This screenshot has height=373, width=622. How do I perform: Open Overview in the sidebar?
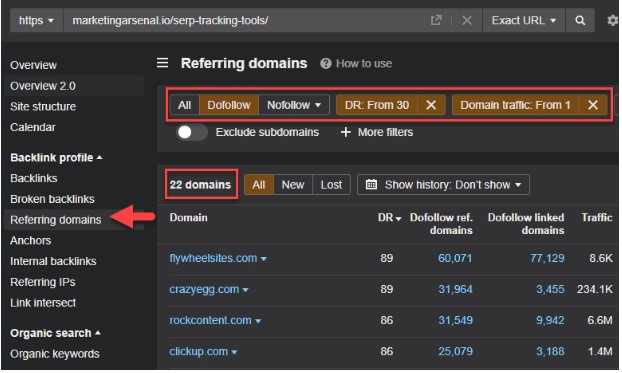pyautogui.click(x=33, y=65)
